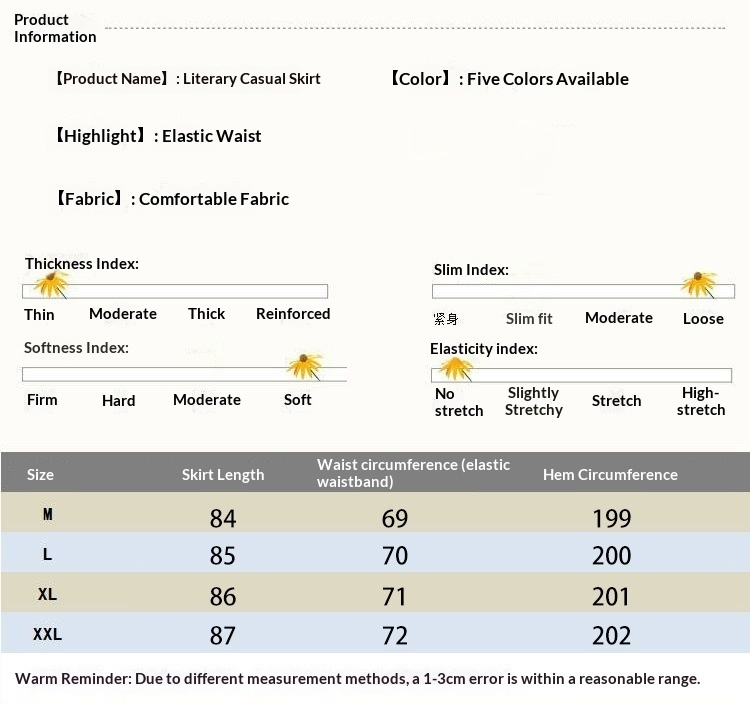Click the flower marker on the Softness Index bar
The height and width of the screenshot is (719, 750).
(x=303, y=366)
